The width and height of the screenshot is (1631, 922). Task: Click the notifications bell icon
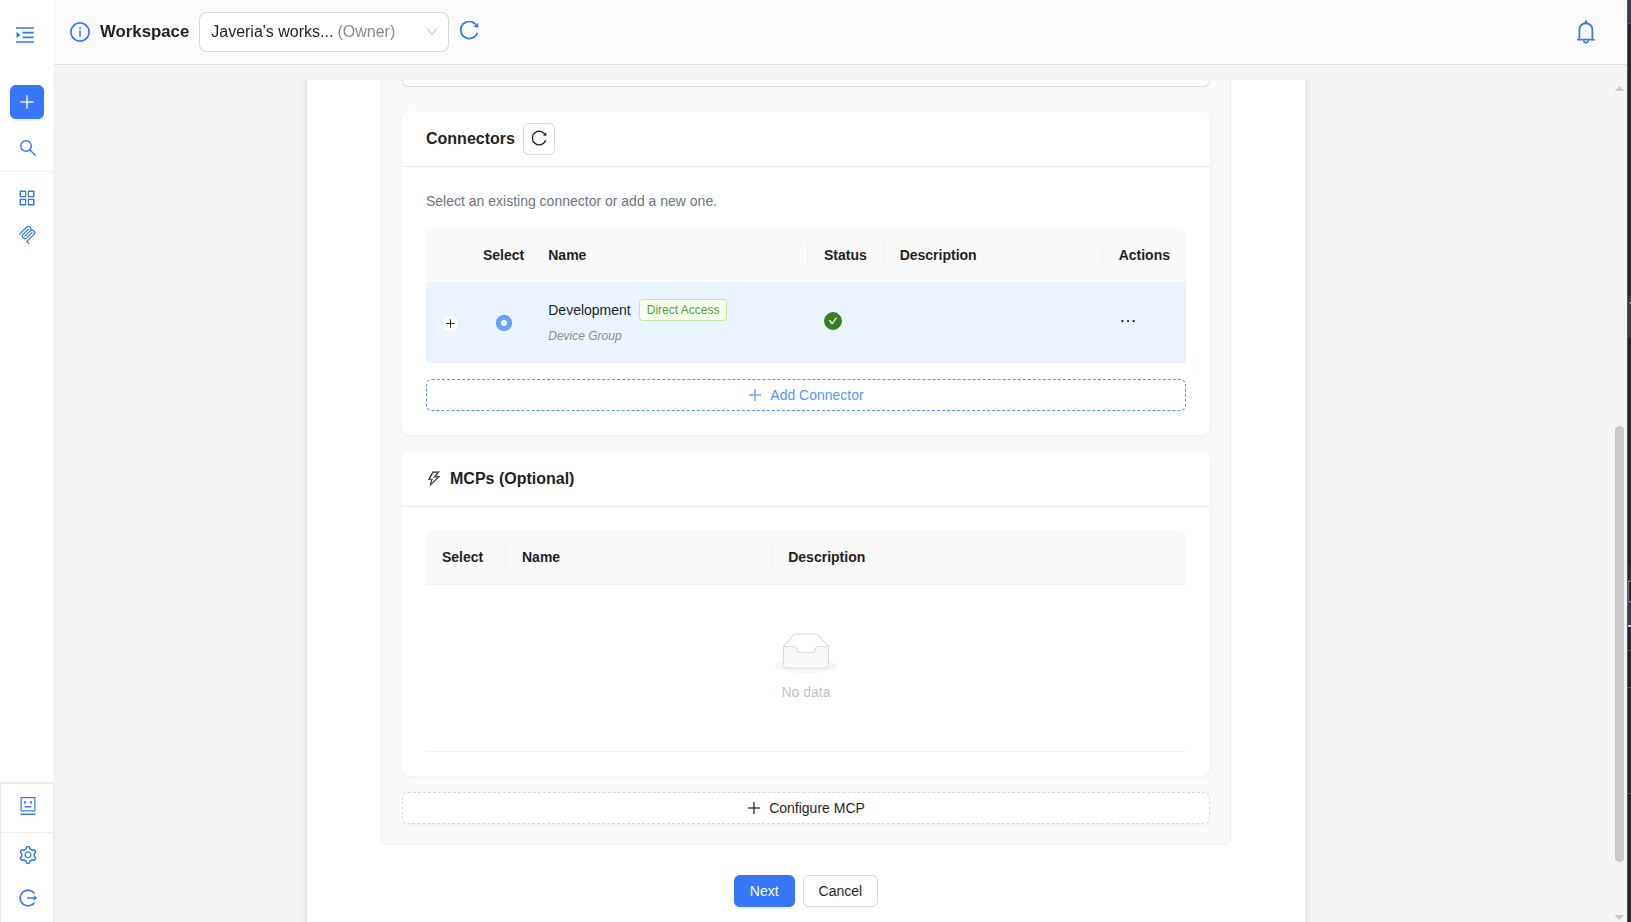(x=1585, y=32)
